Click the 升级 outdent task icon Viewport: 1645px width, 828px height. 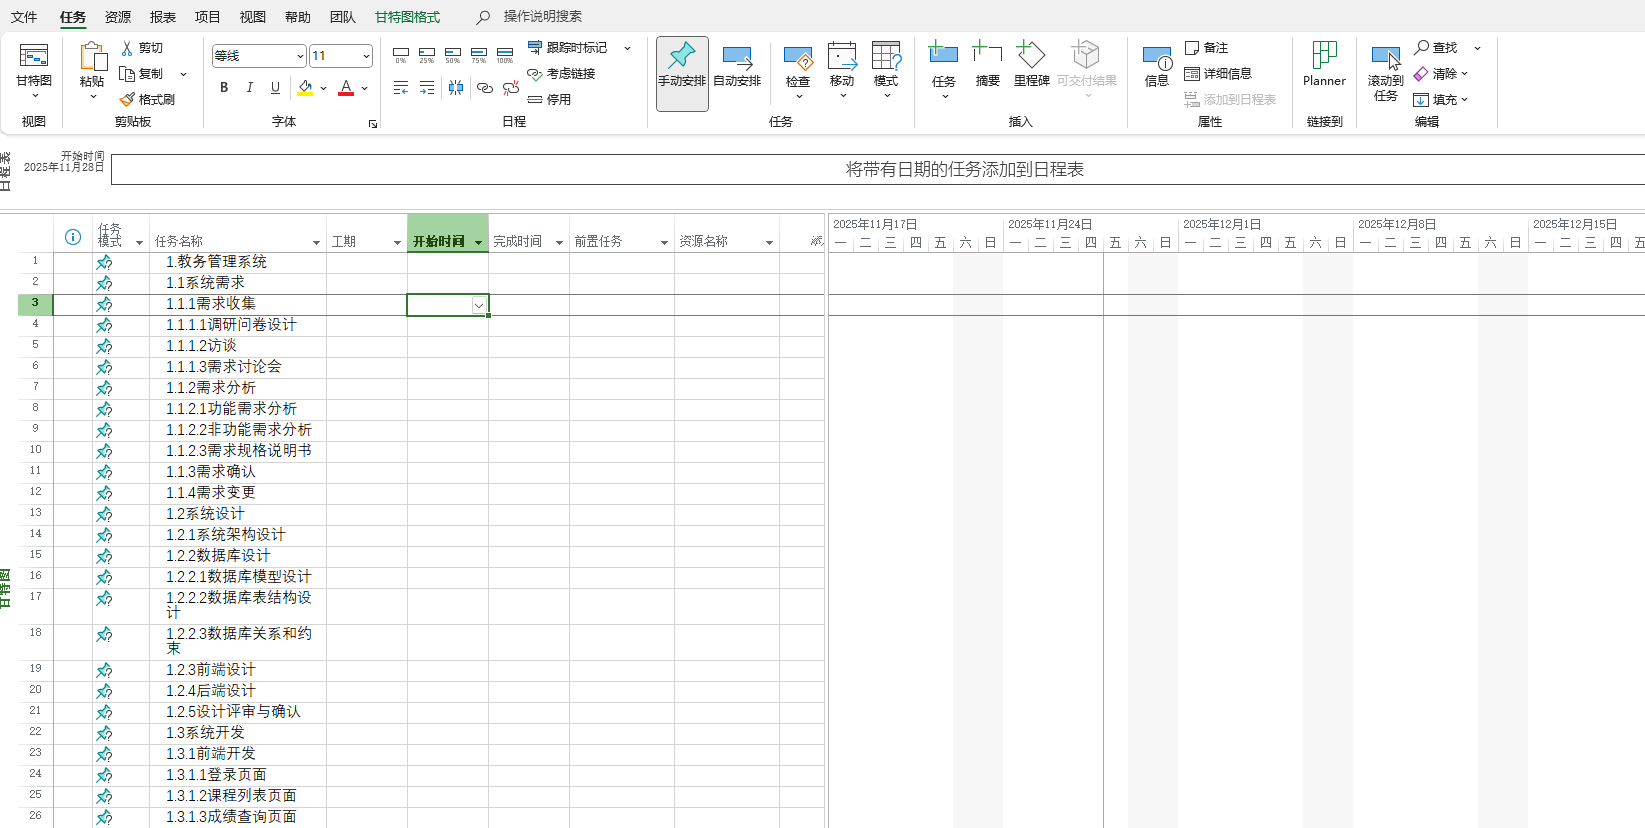[401, 88]
